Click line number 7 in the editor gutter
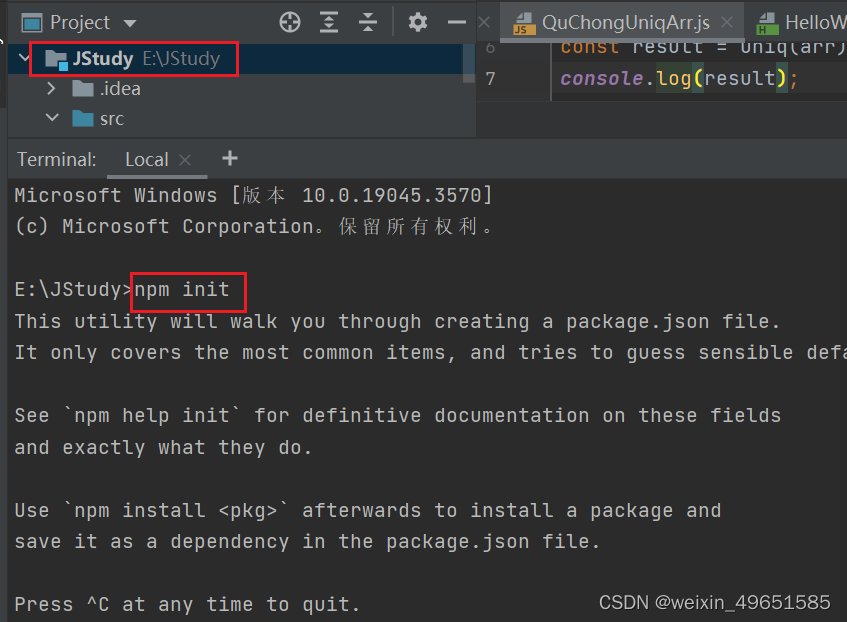 [x=491, y=78]
